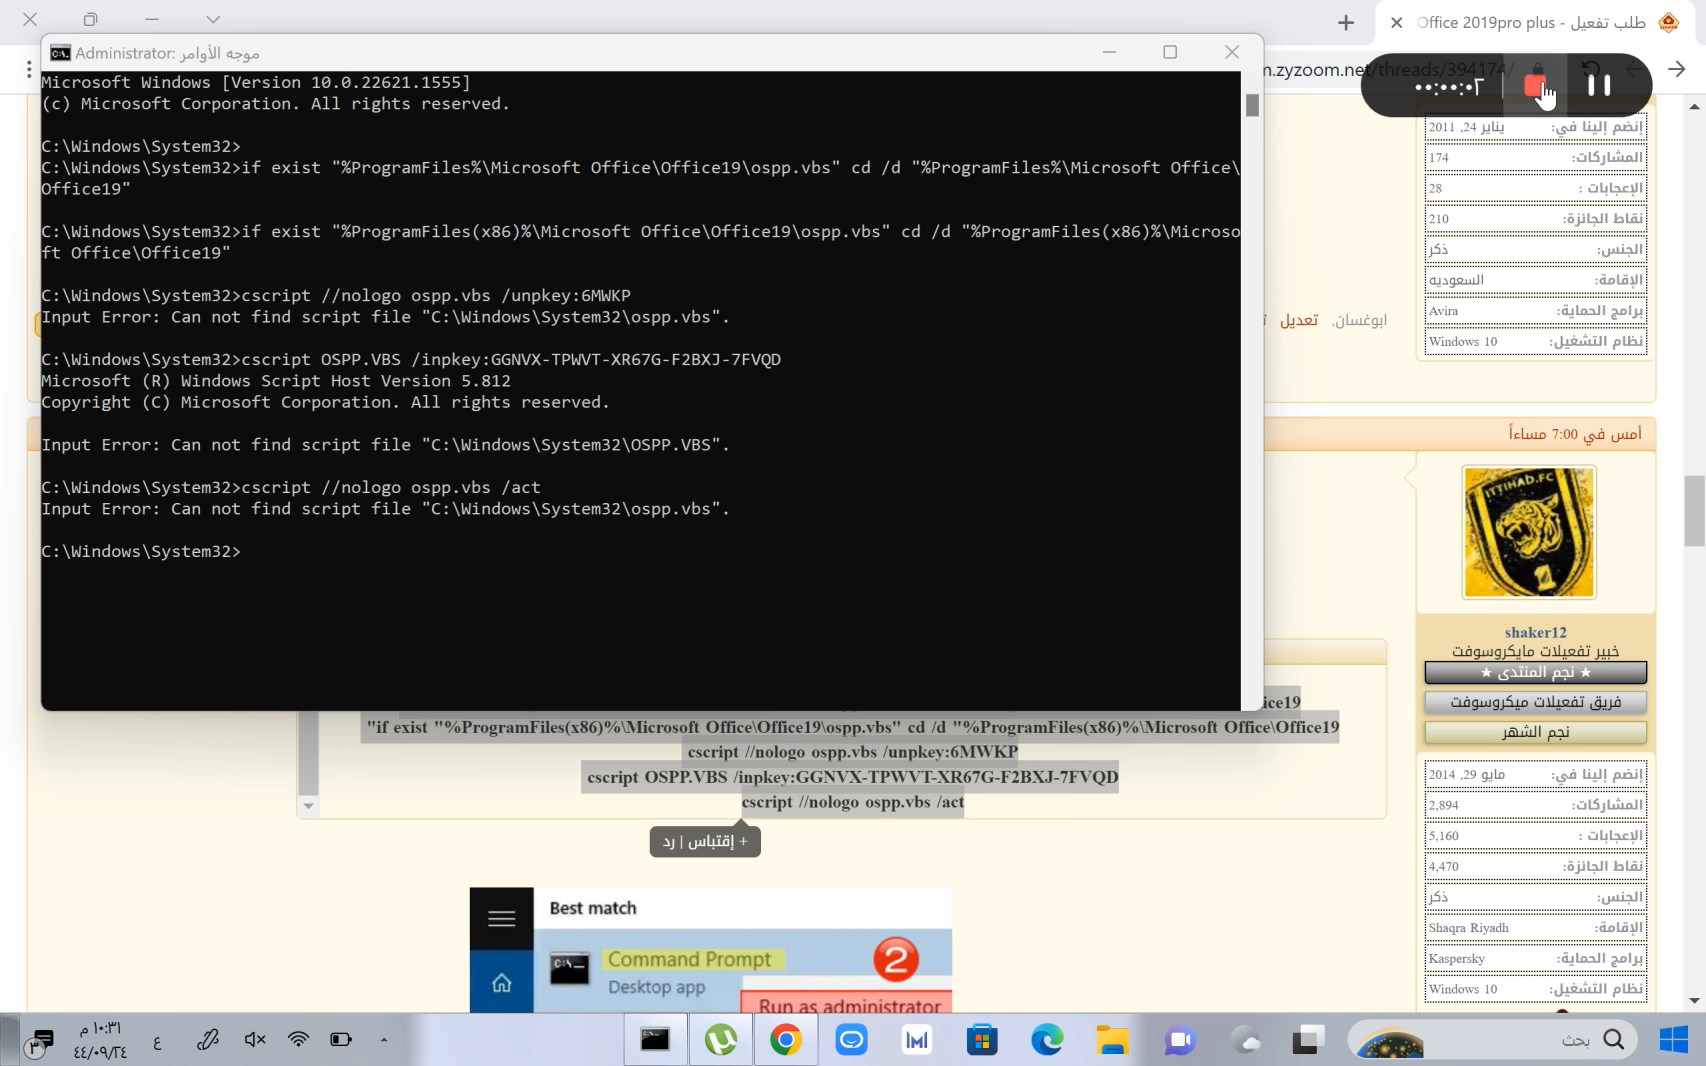Click the ابوغسان username link

[1361, 320]
